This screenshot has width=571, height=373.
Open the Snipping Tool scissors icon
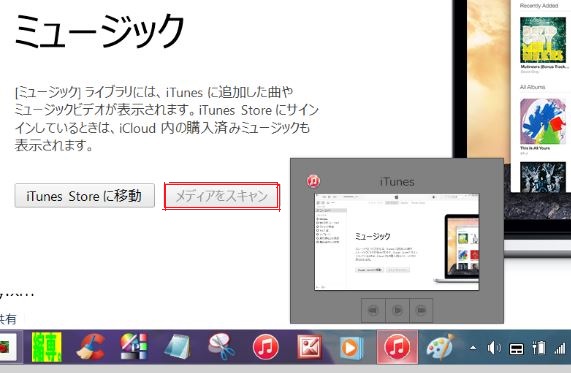(x=221, y=346)
